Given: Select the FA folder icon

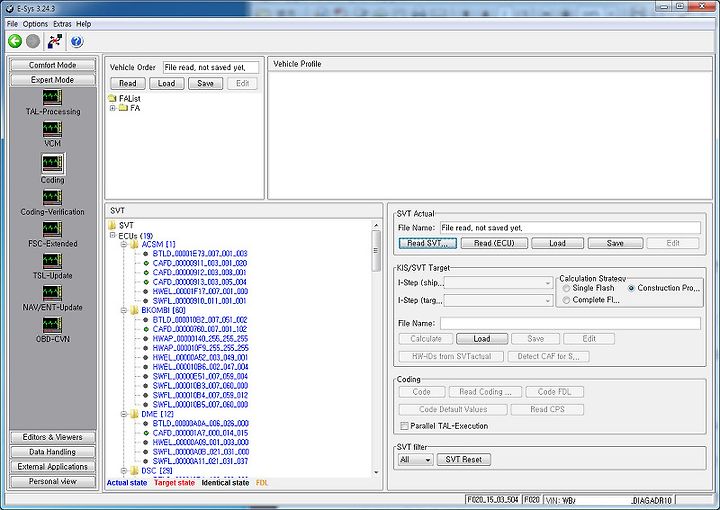Looking at the screenshot, I should (123, 108).
